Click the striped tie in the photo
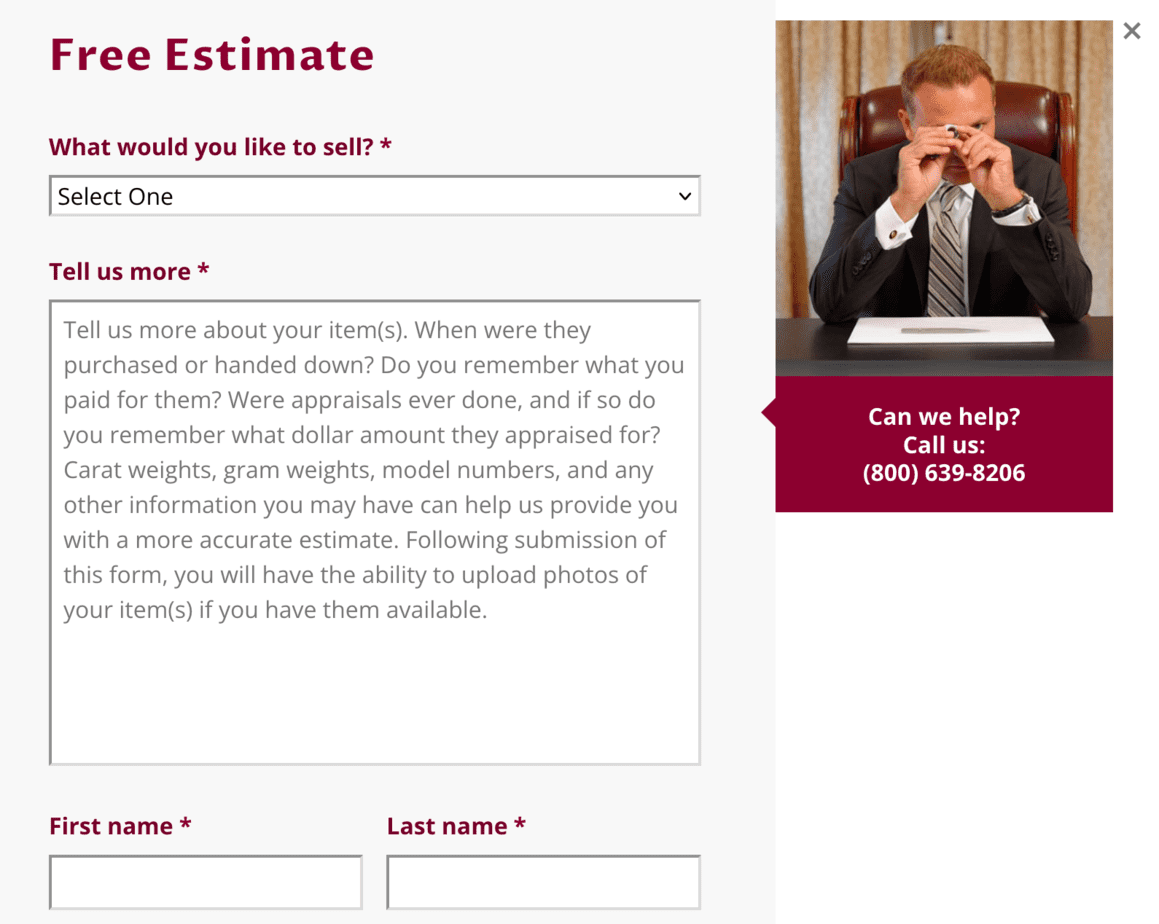This screenshot has width=1159, height=924. [x=946, y=251]
